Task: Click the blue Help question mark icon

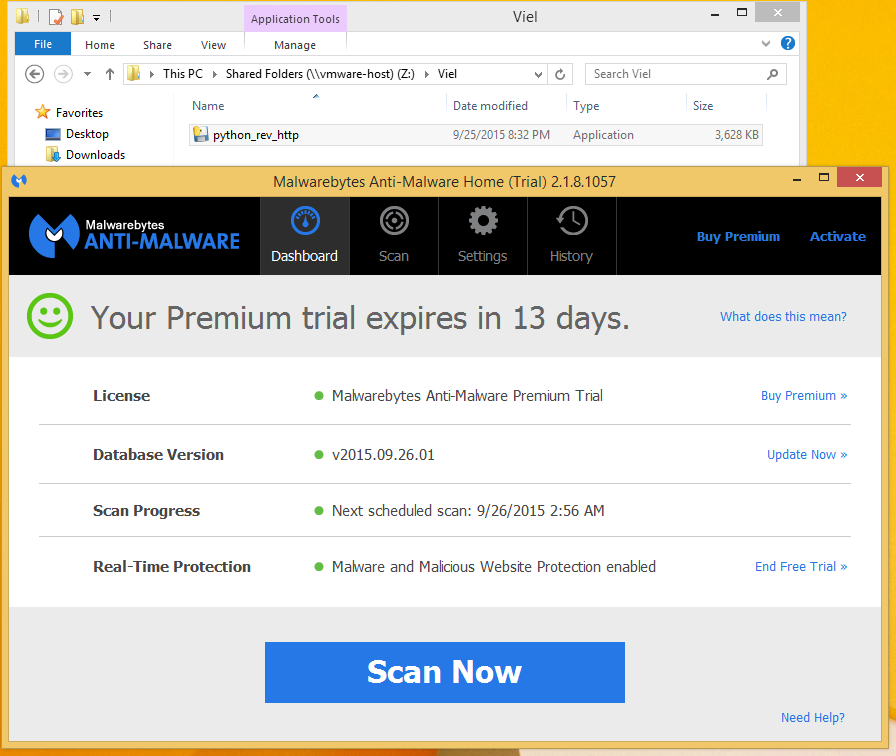Action: point(788,43)
